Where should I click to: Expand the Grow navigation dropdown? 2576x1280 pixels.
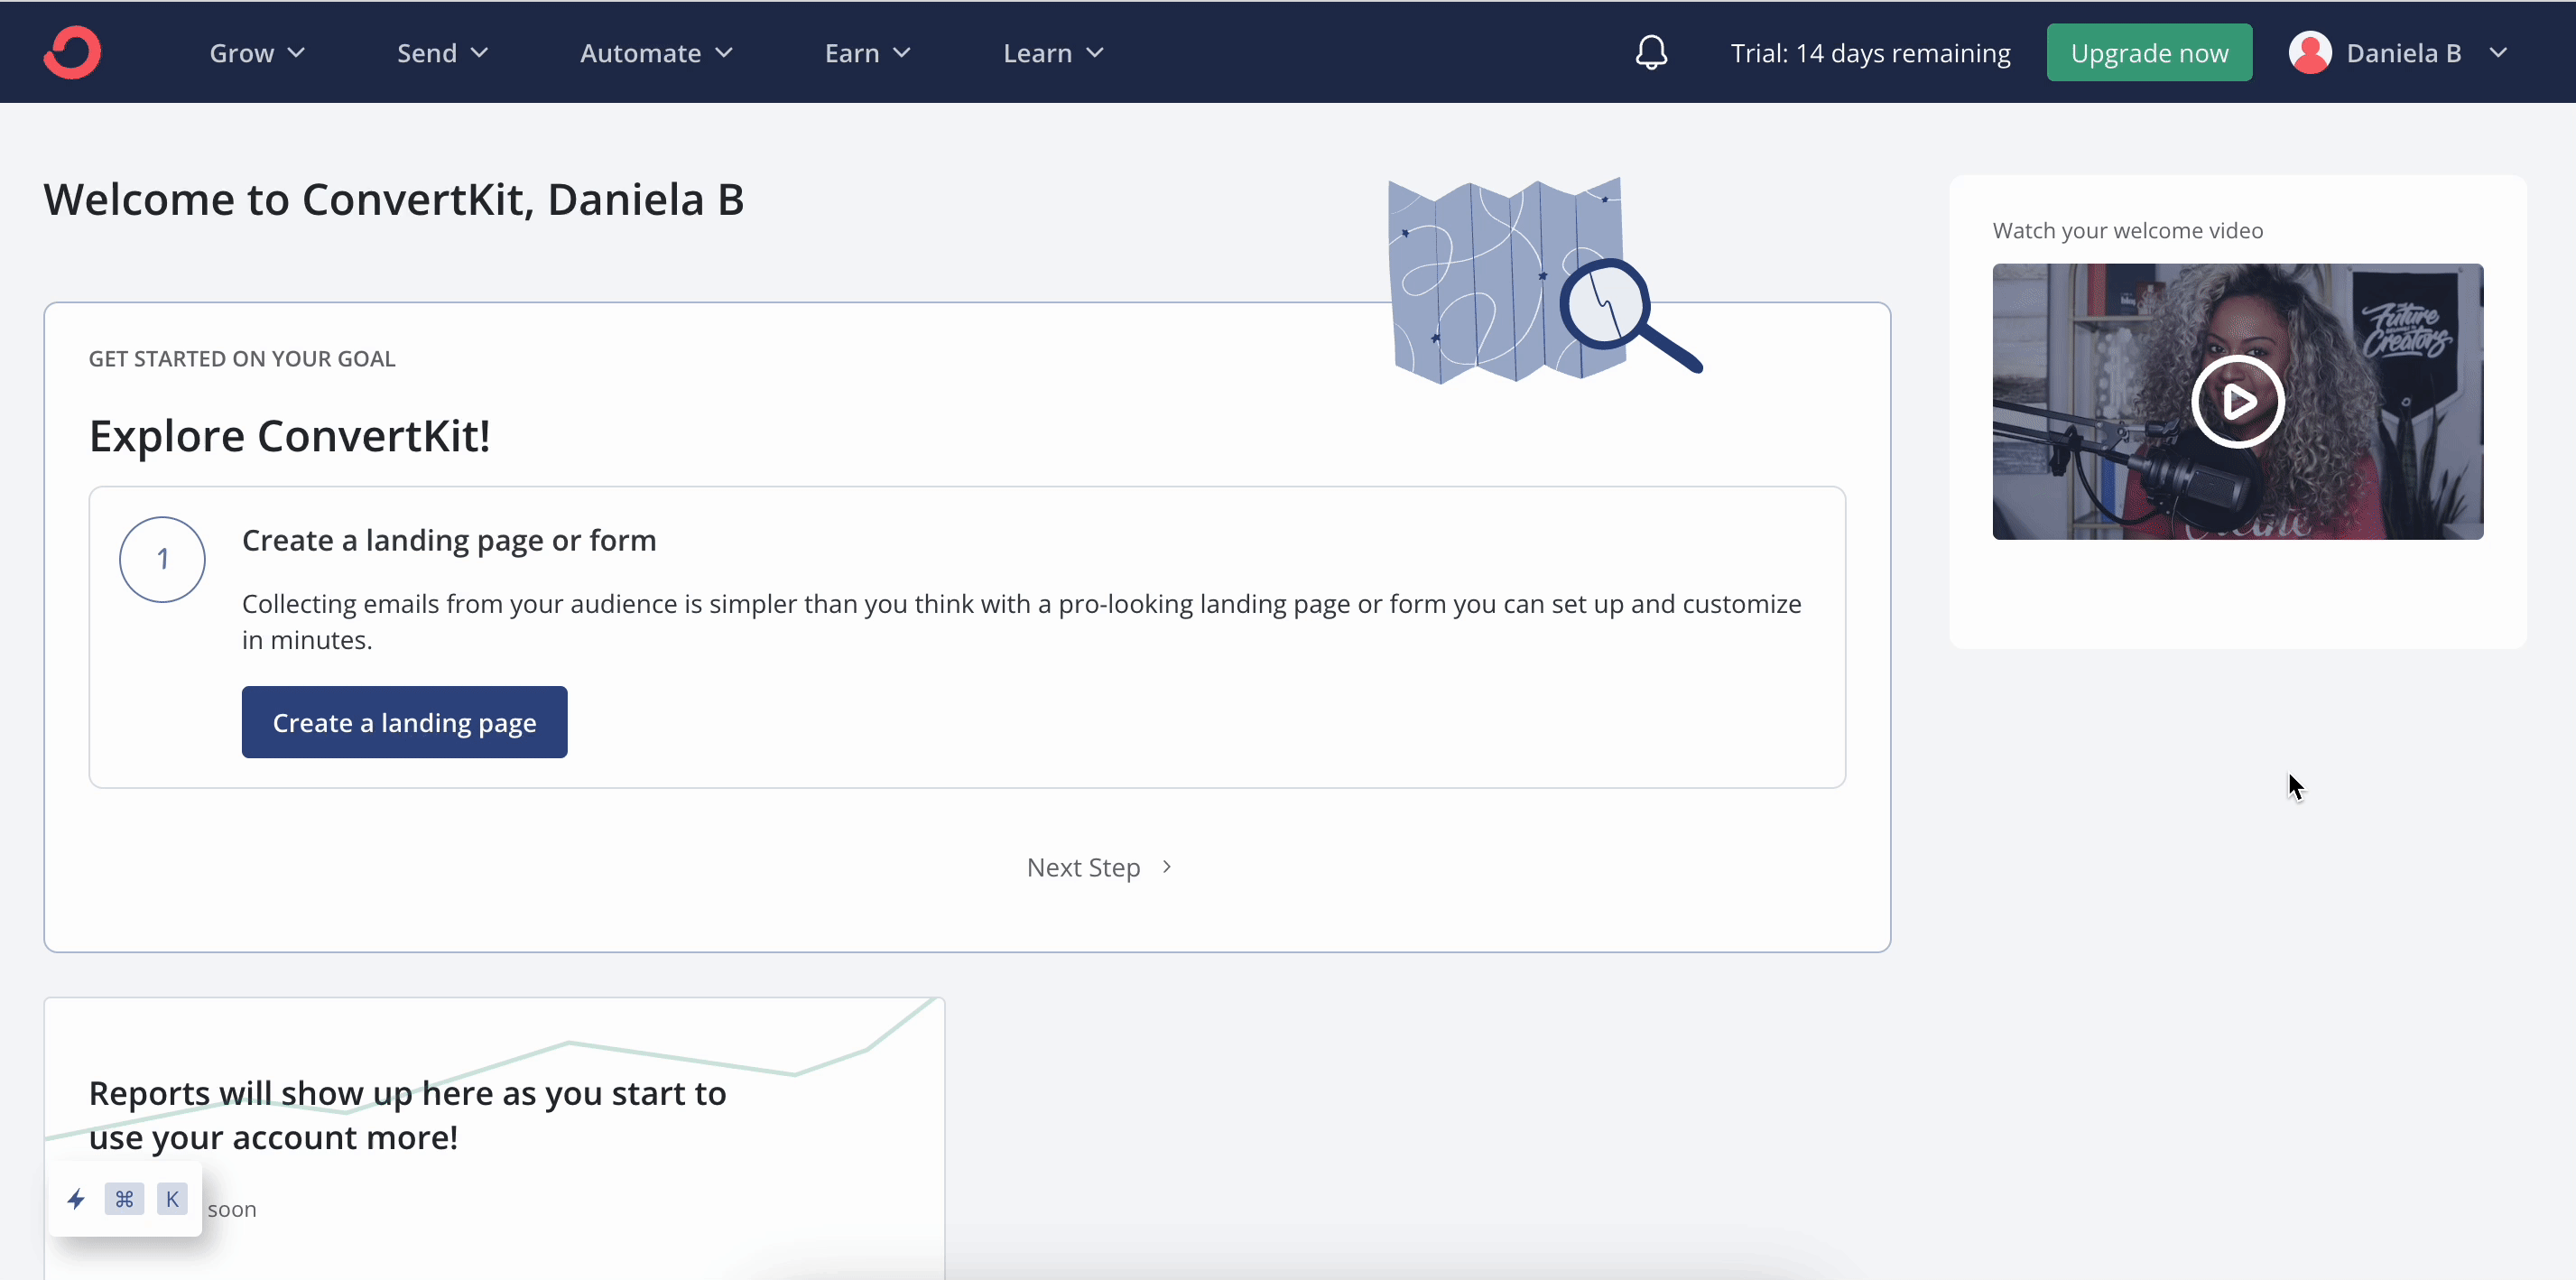[255, 51]
